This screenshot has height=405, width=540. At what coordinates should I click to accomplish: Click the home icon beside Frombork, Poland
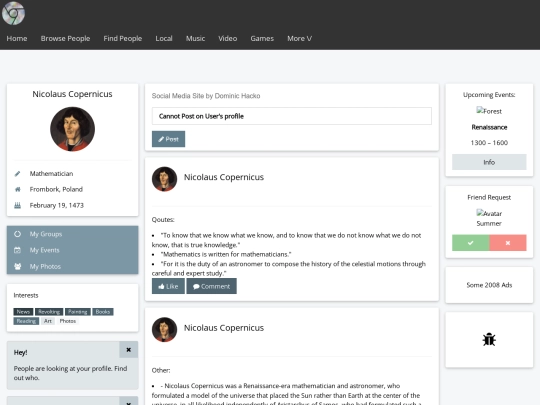click(x=18, y=189)
